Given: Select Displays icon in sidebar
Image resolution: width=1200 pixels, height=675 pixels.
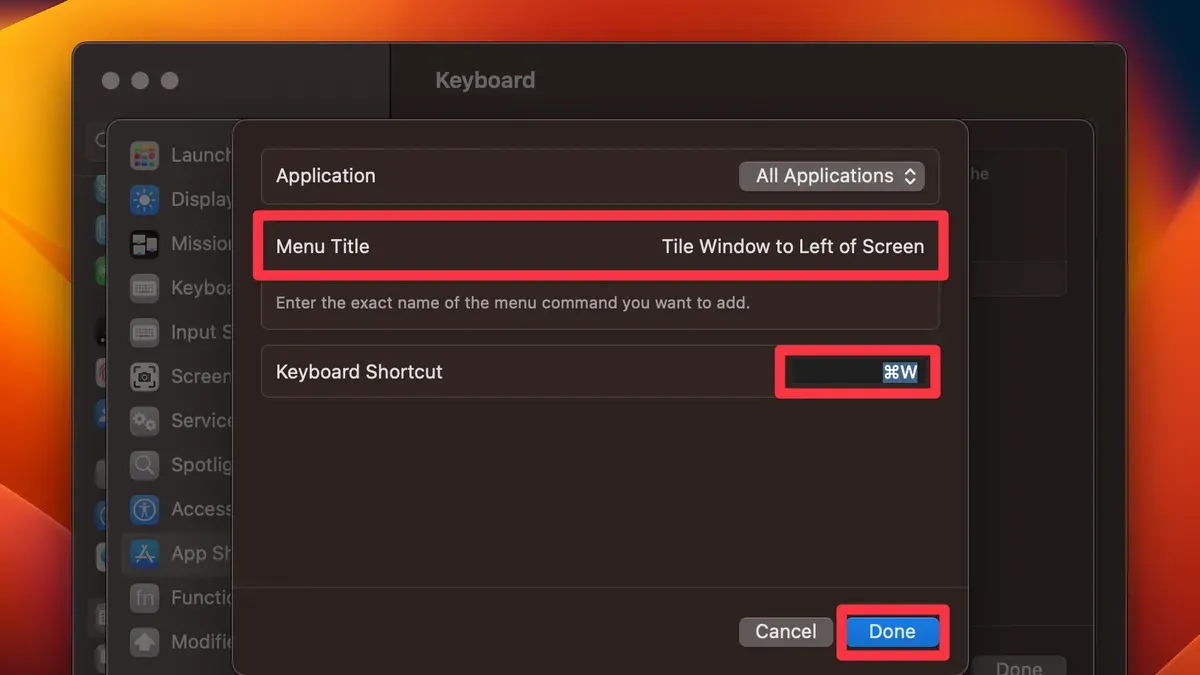Looking at the screenshot, I should coord(145,199).
